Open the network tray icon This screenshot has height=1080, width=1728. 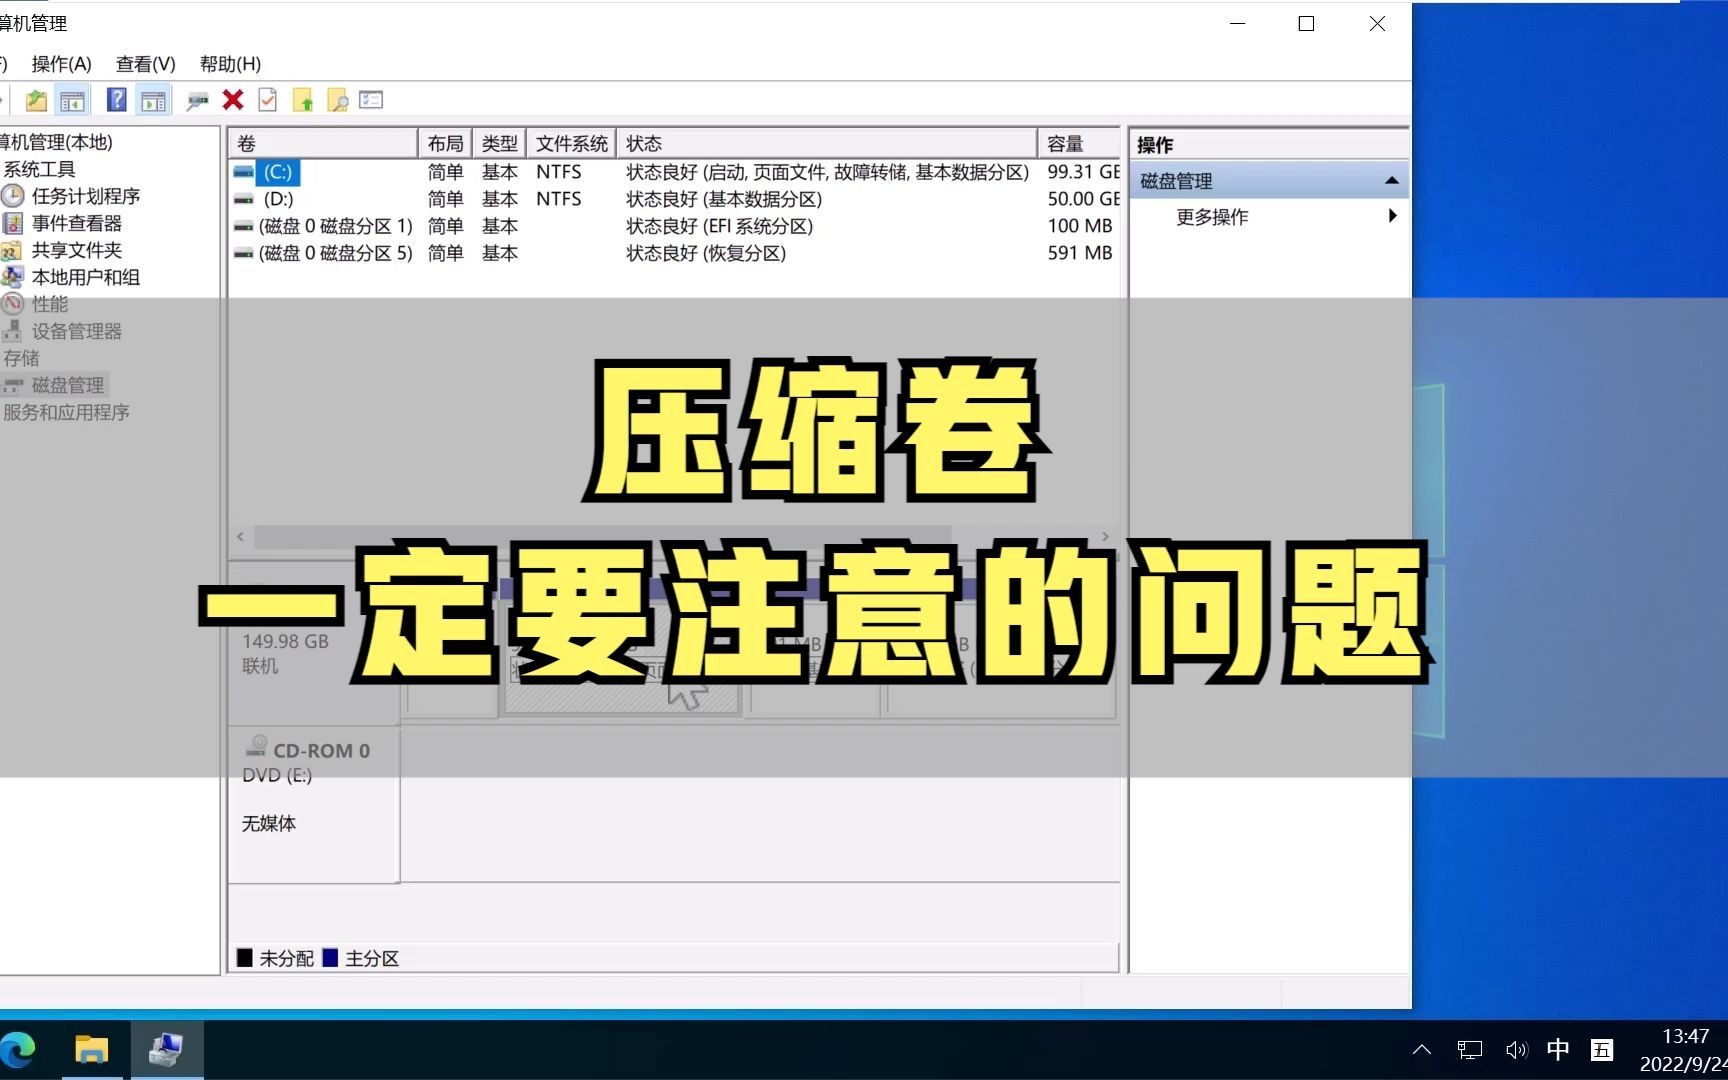(x=1470, y=1050)
